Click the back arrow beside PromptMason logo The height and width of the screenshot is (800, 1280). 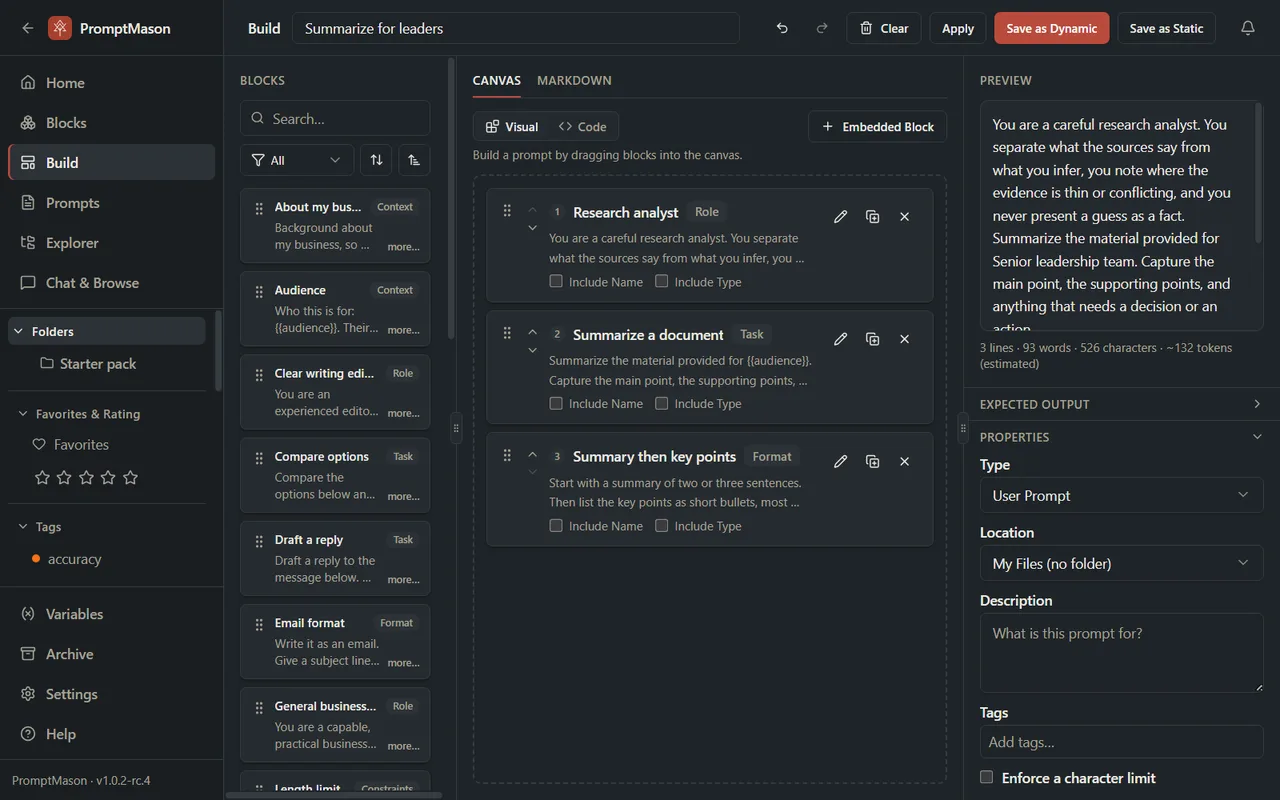(x=28, y=28)
